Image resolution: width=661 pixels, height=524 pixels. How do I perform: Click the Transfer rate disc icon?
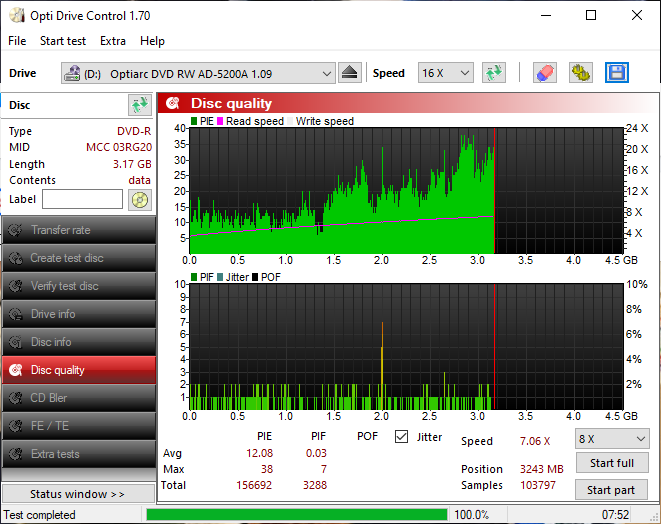point(15,230)
